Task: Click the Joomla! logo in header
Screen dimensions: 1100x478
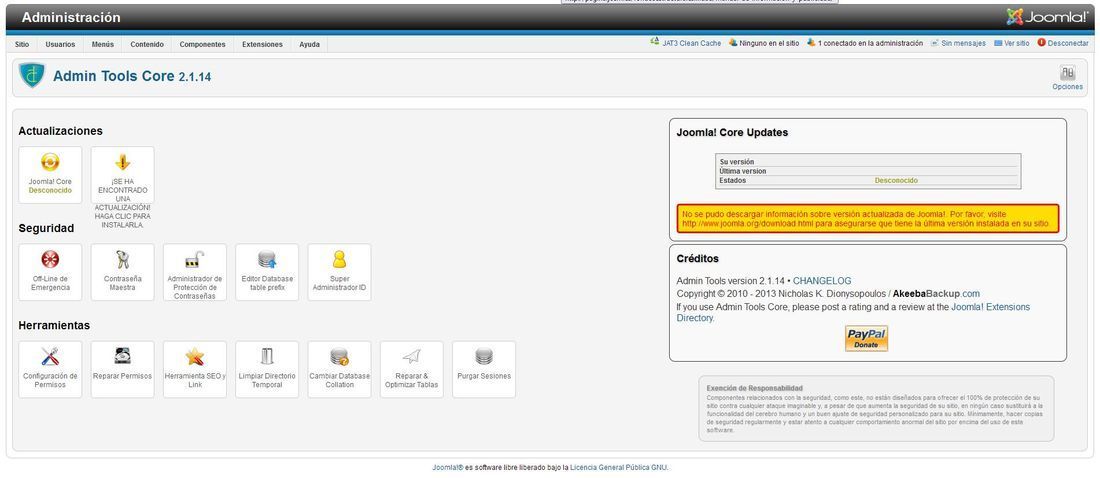Action: tap(1047, 17)
